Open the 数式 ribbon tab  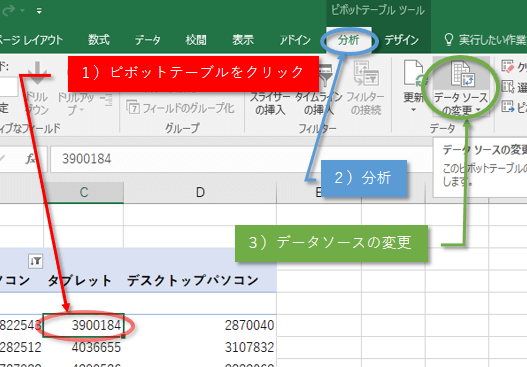pyautogui.click(x=98, y=40)
